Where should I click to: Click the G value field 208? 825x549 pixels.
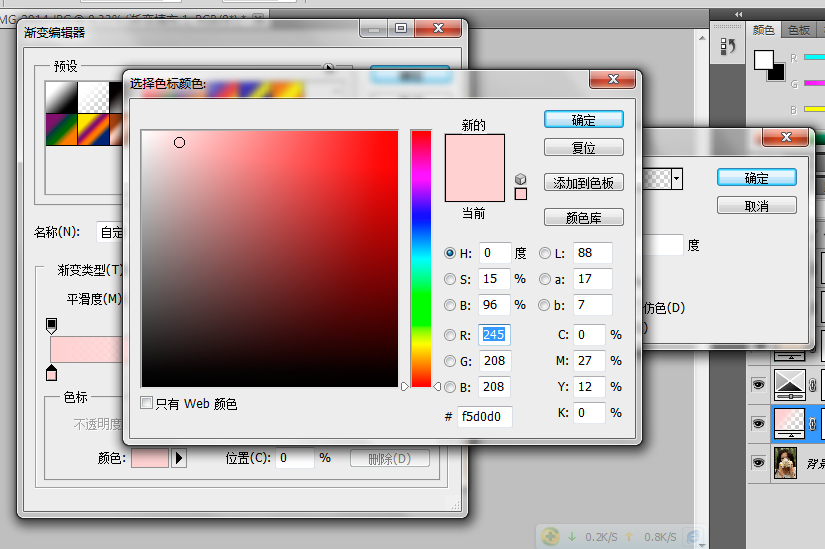click(x=494, y=361)
